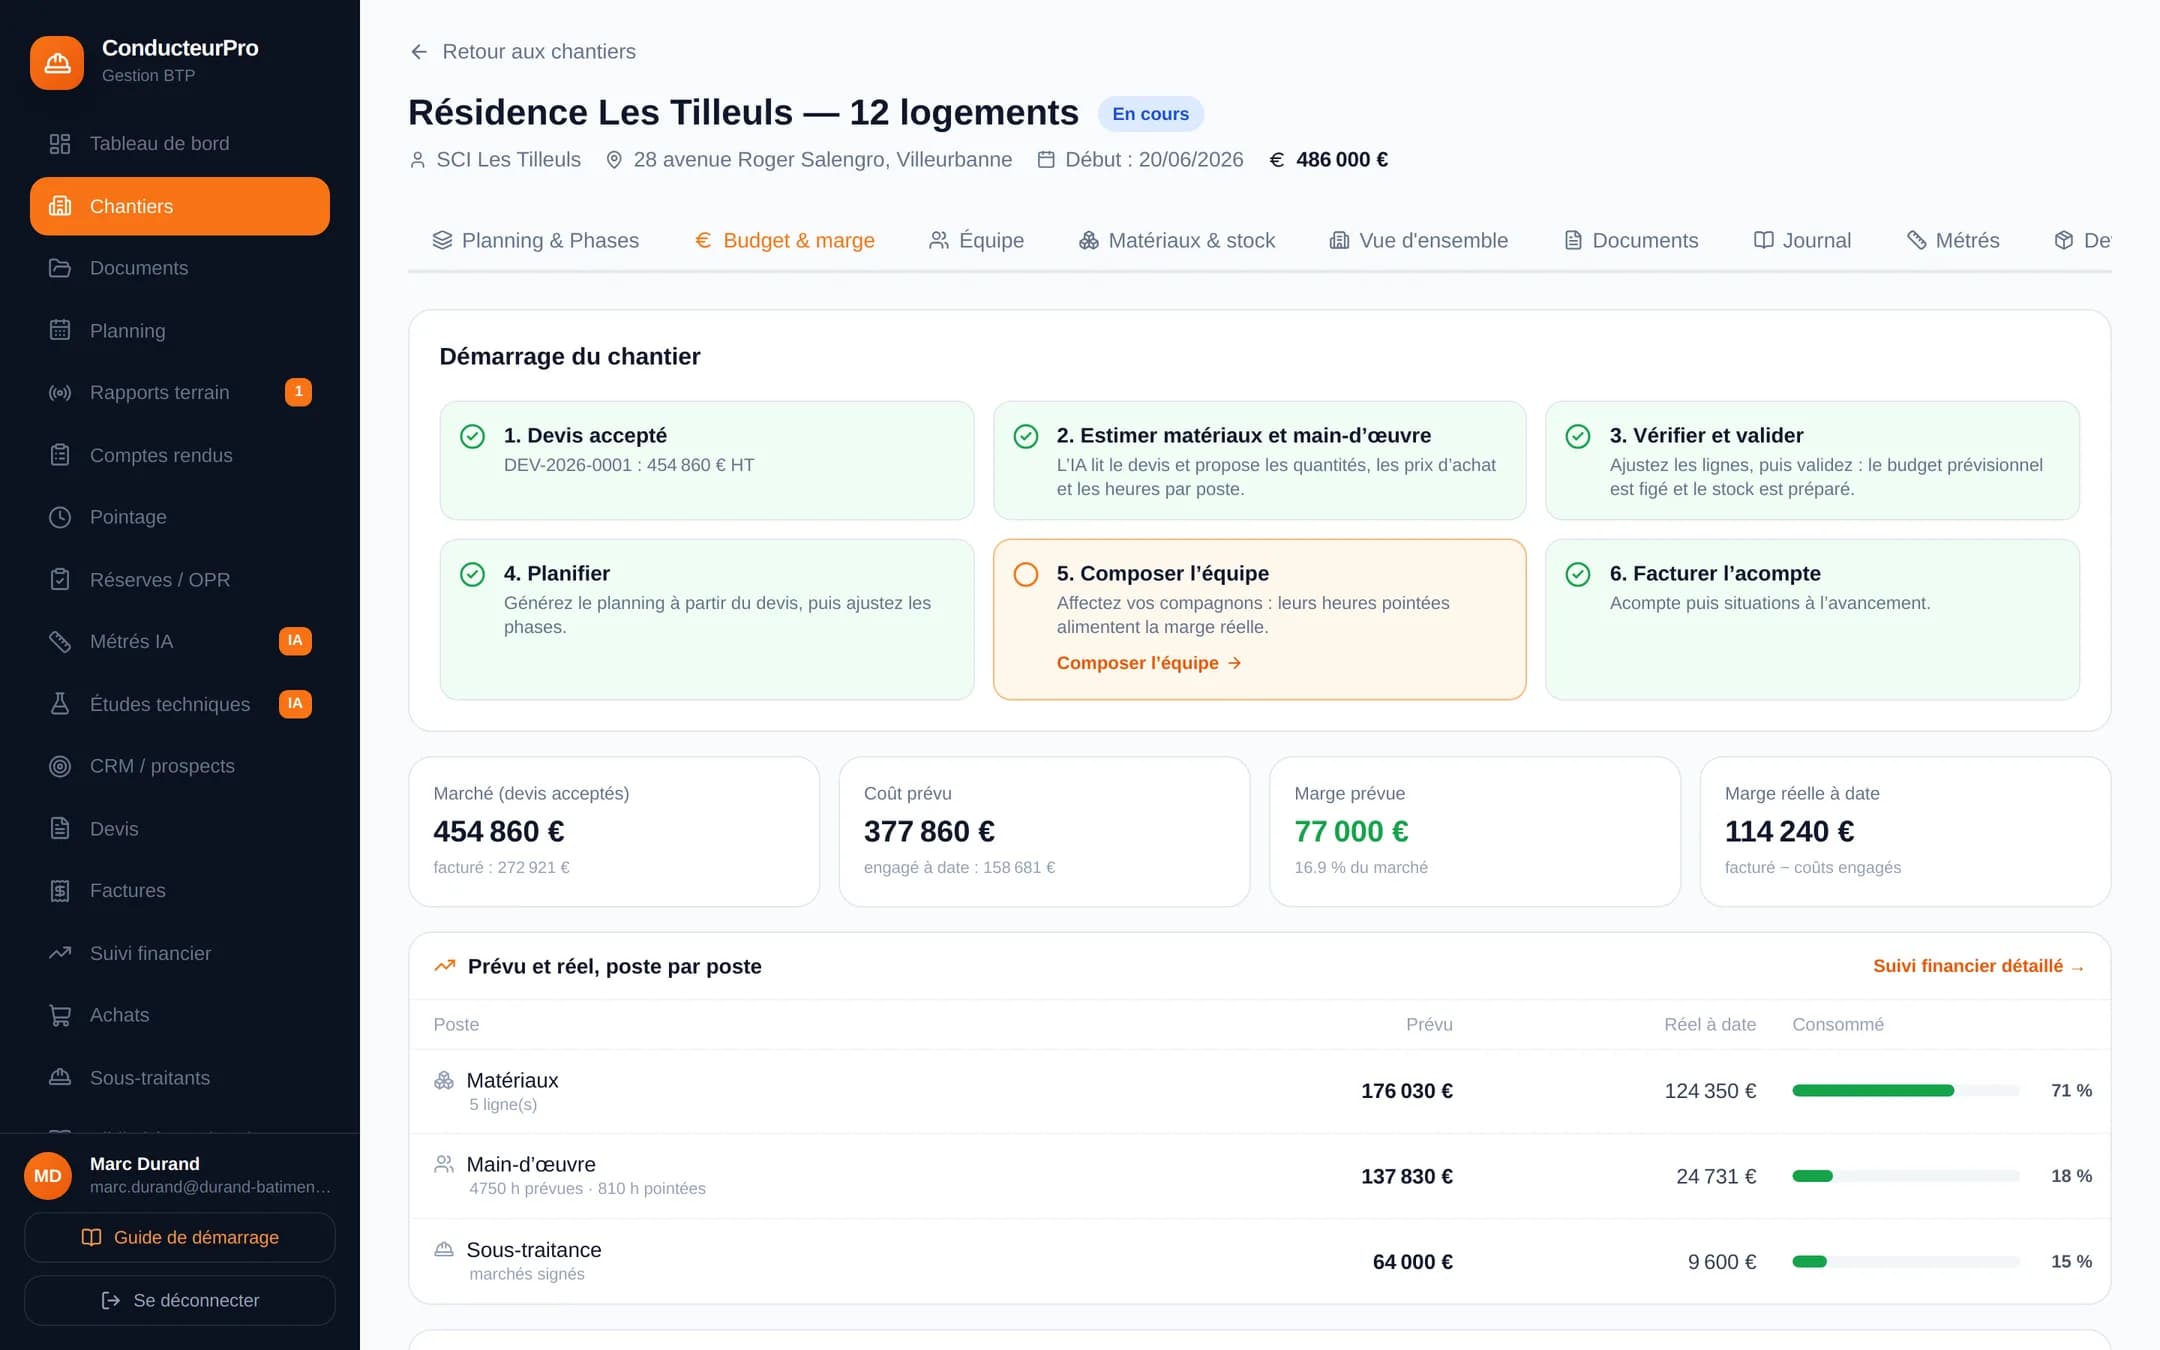Click the Planning calendar icon in sidebar
Viewport: 2160px width, 1350px height.
click(60, 330)
